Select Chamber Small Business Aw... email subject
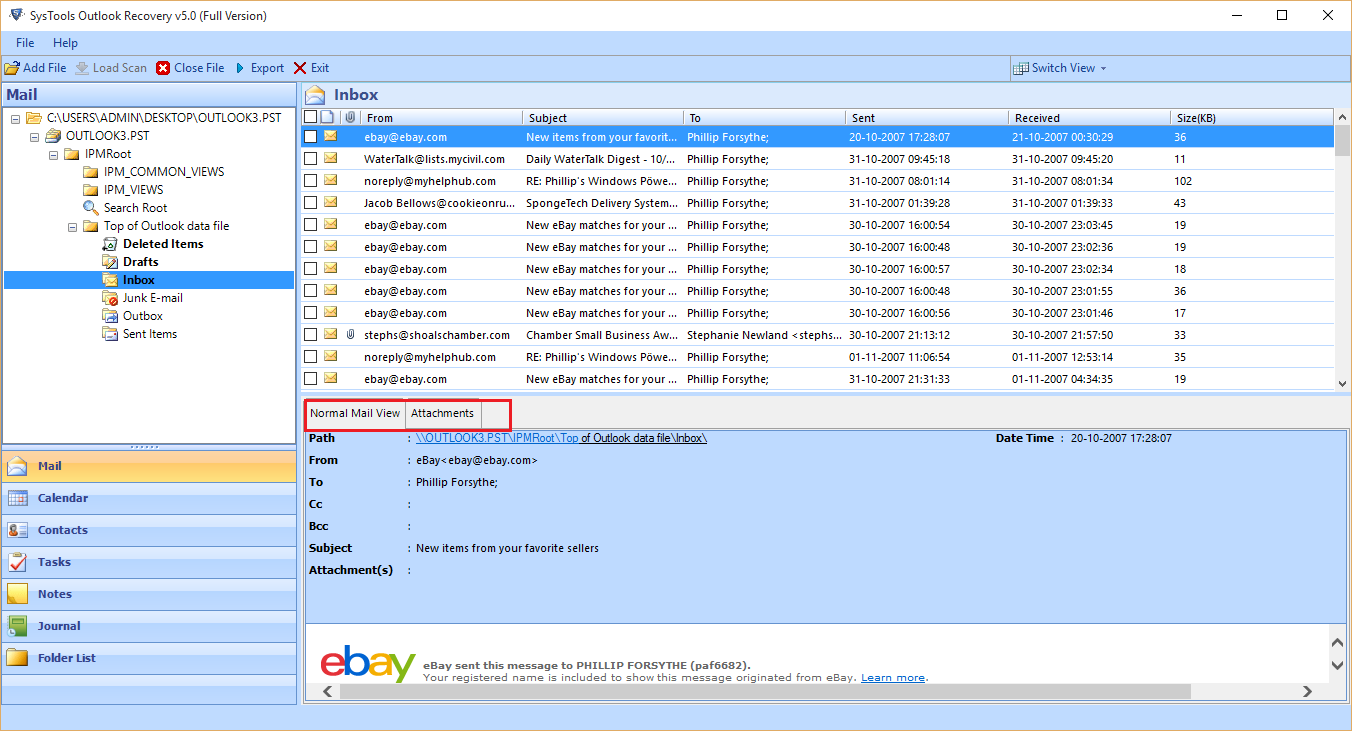This screenshot has height=731, width=1352. tap(602, 335)
